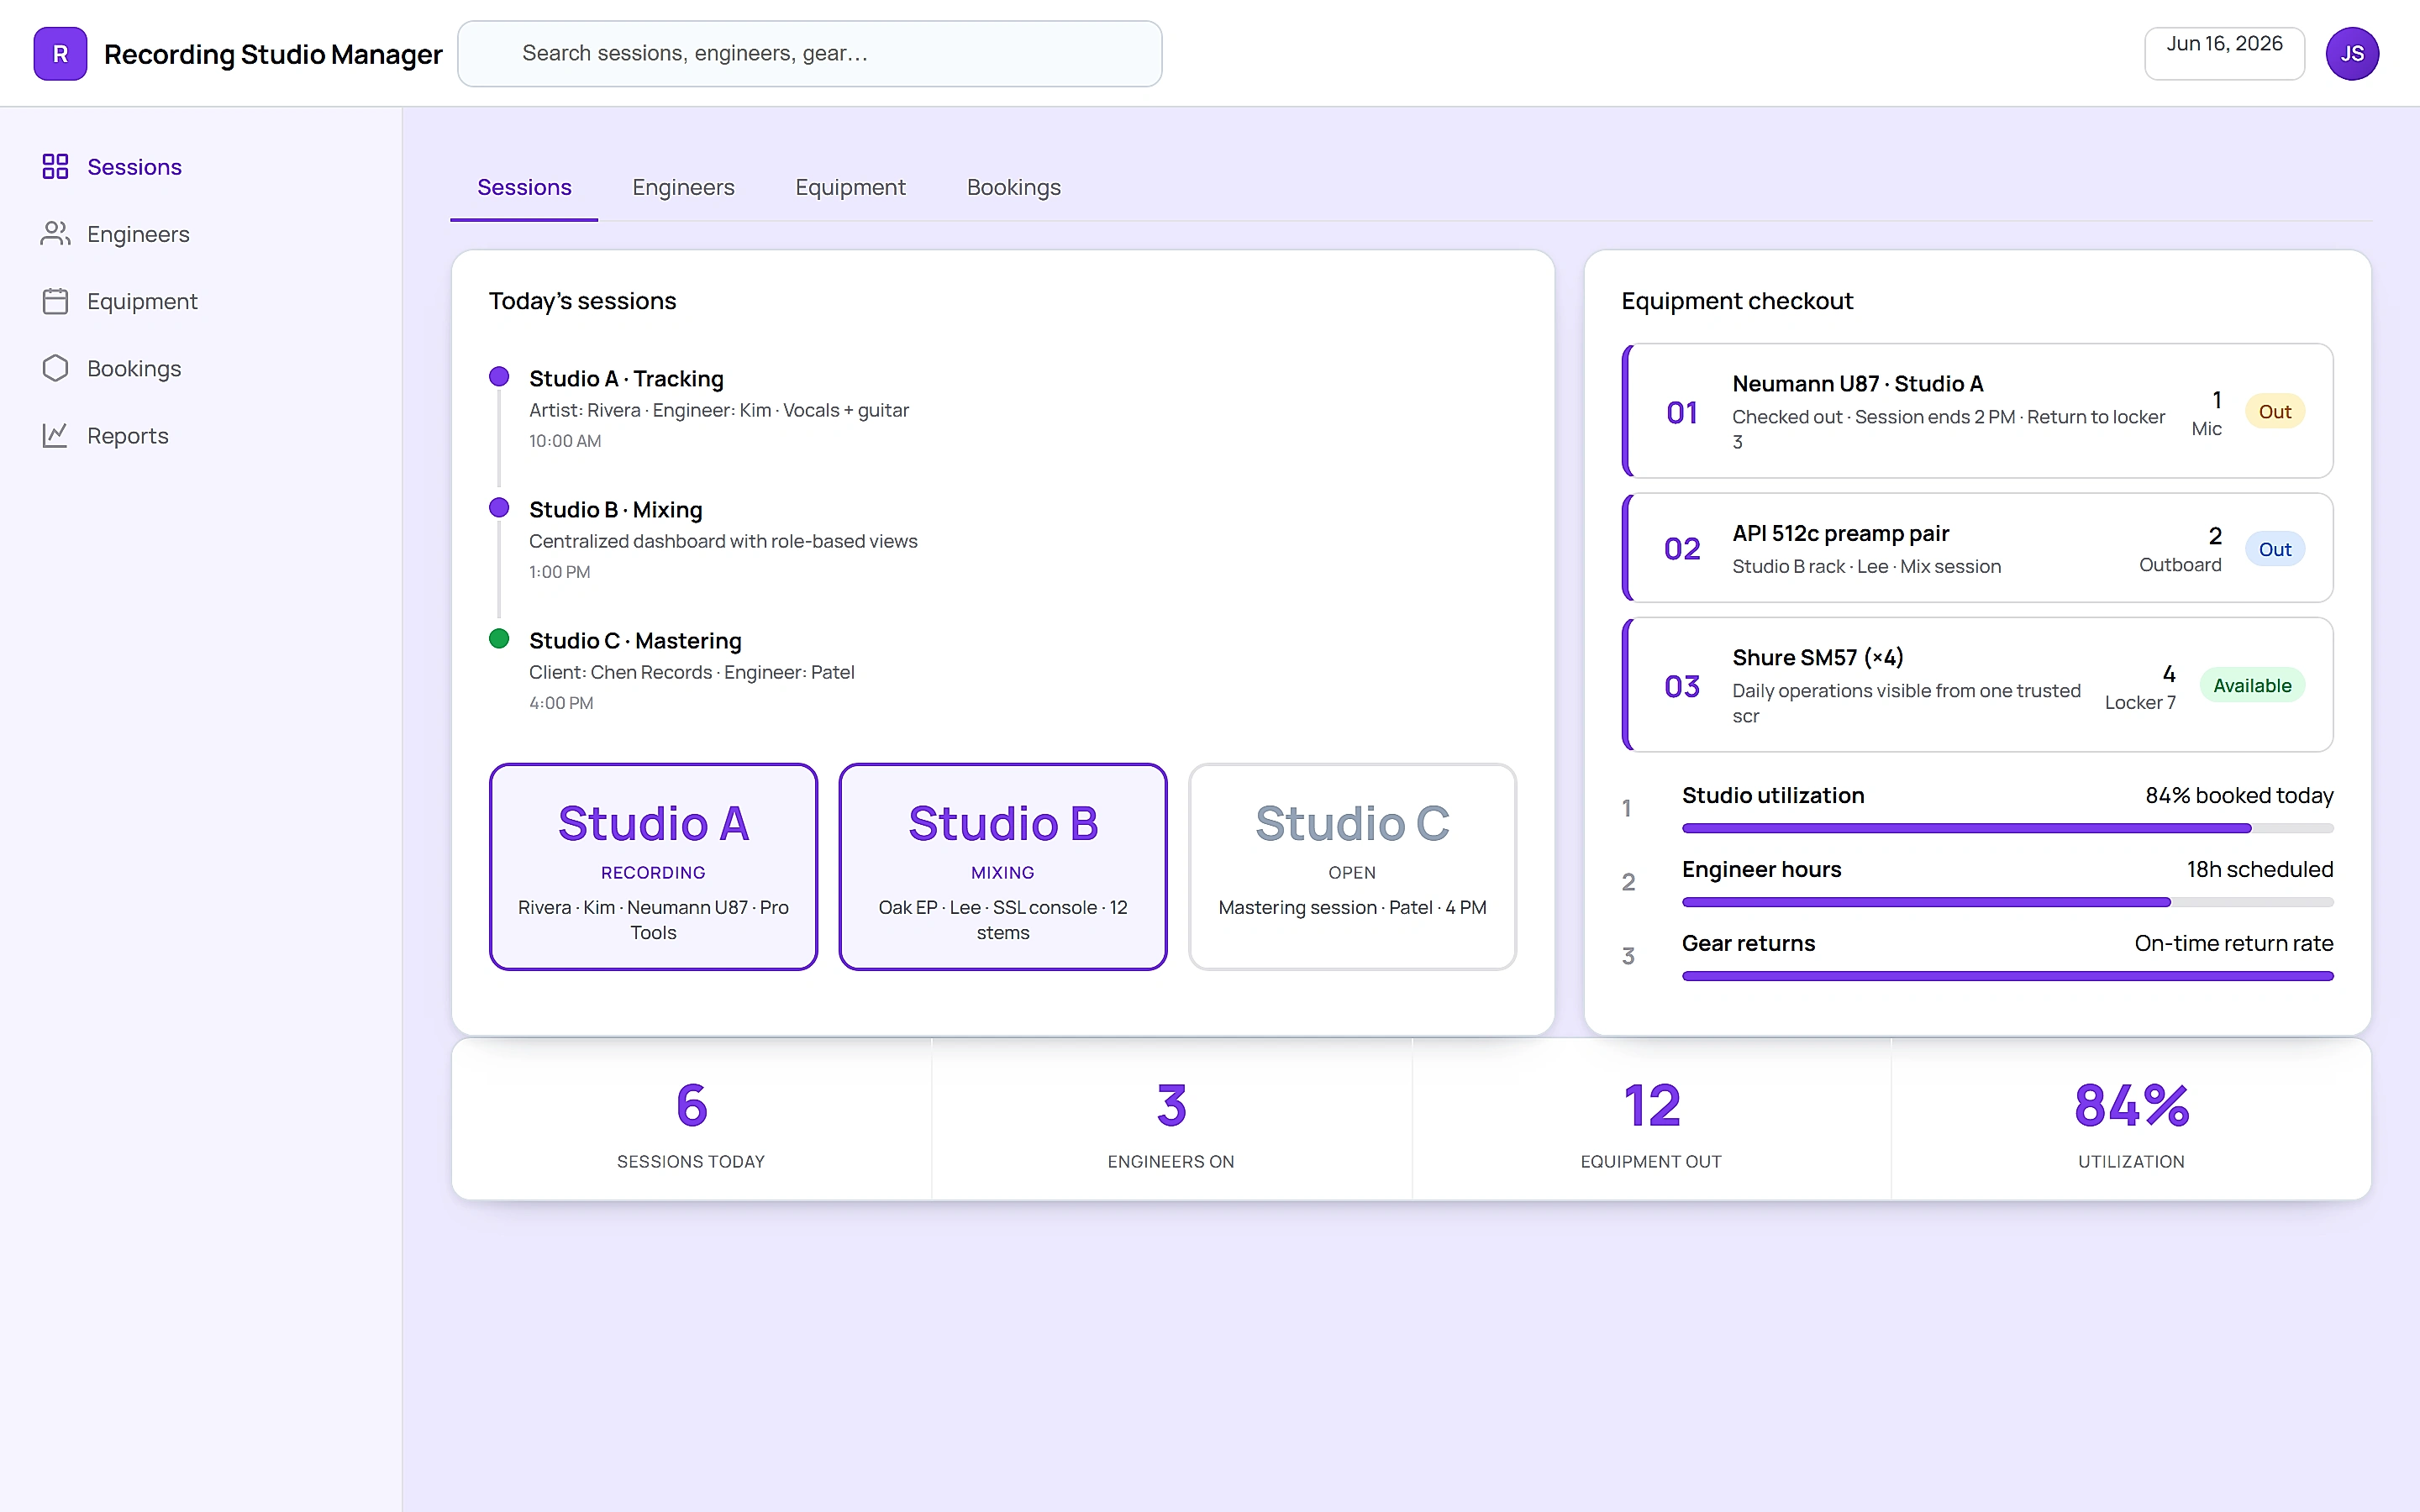Open Equipment in the sidebar
The image size is (2420, 1512).
[201, 301]
